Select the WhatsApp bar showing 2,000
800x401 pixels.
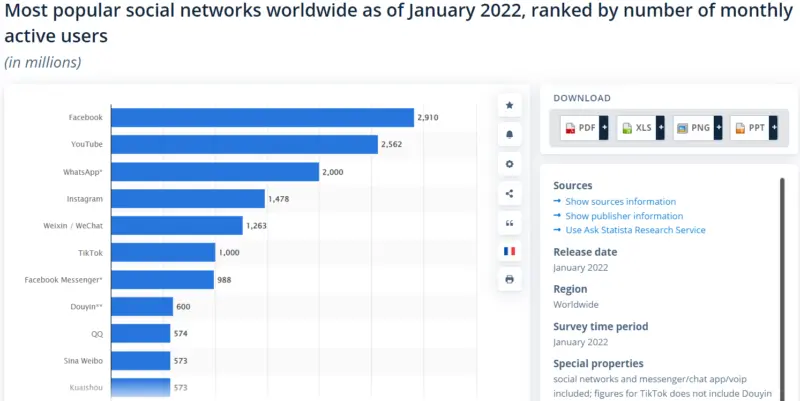tap(214, 172)
